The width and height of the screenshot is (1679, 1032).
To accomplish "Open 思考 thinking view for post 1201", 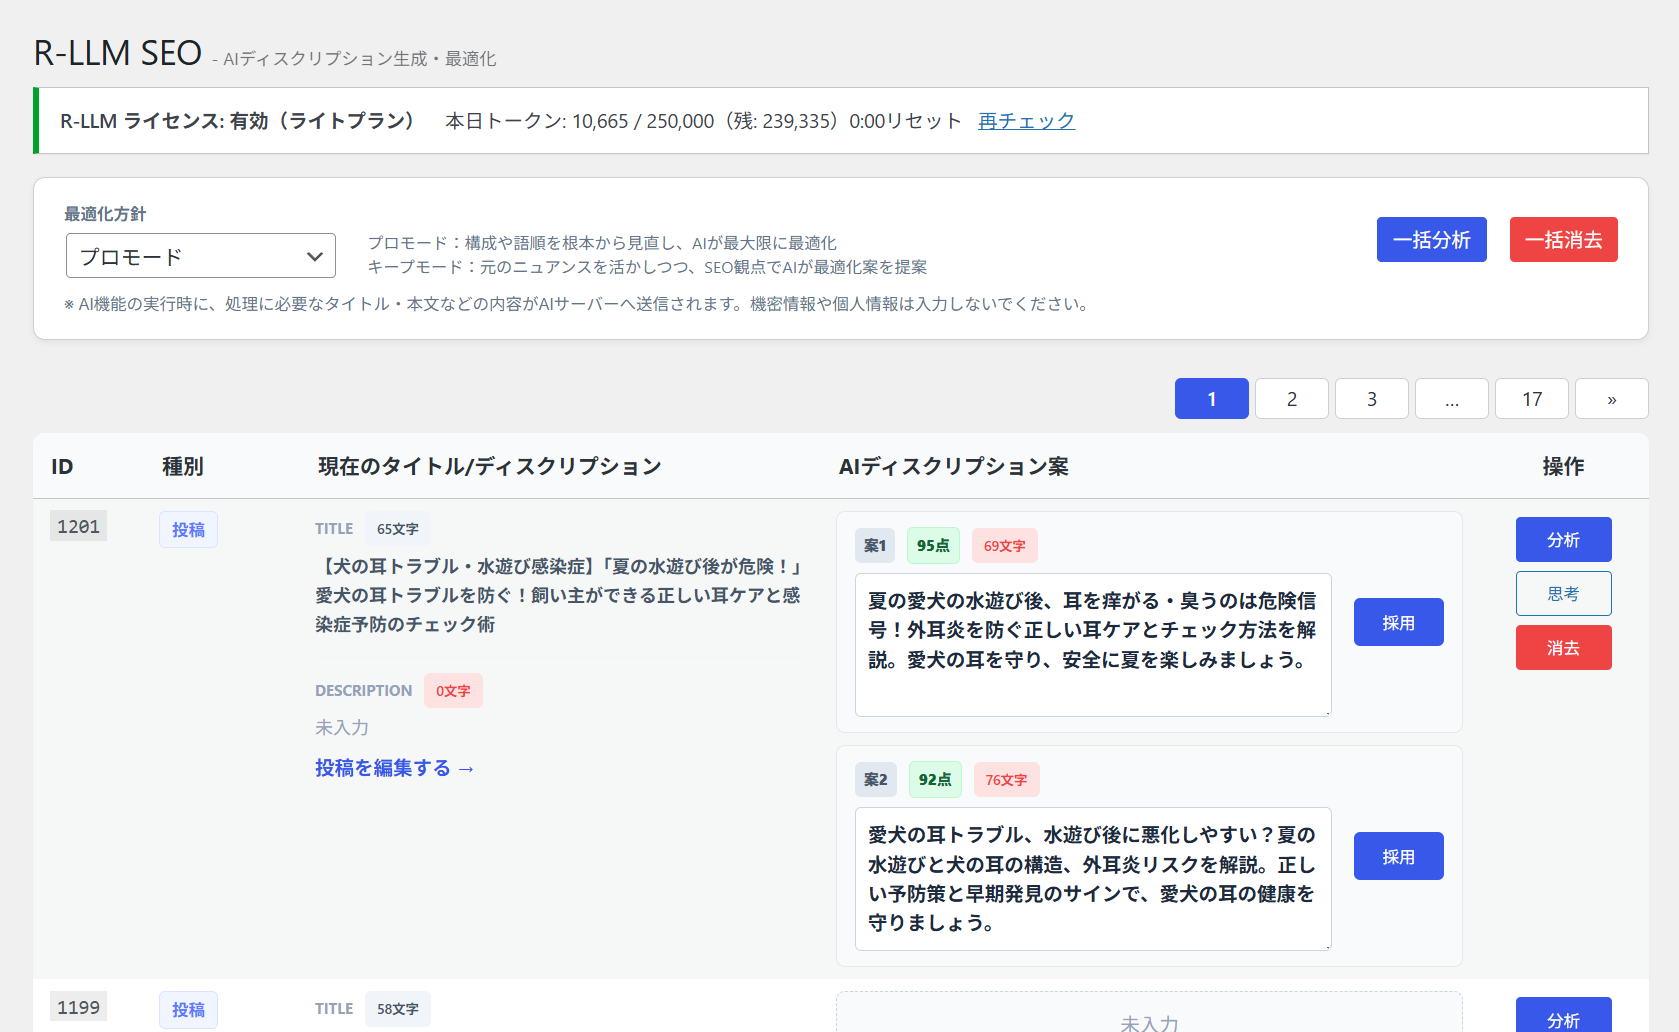I will [1563, 593].
